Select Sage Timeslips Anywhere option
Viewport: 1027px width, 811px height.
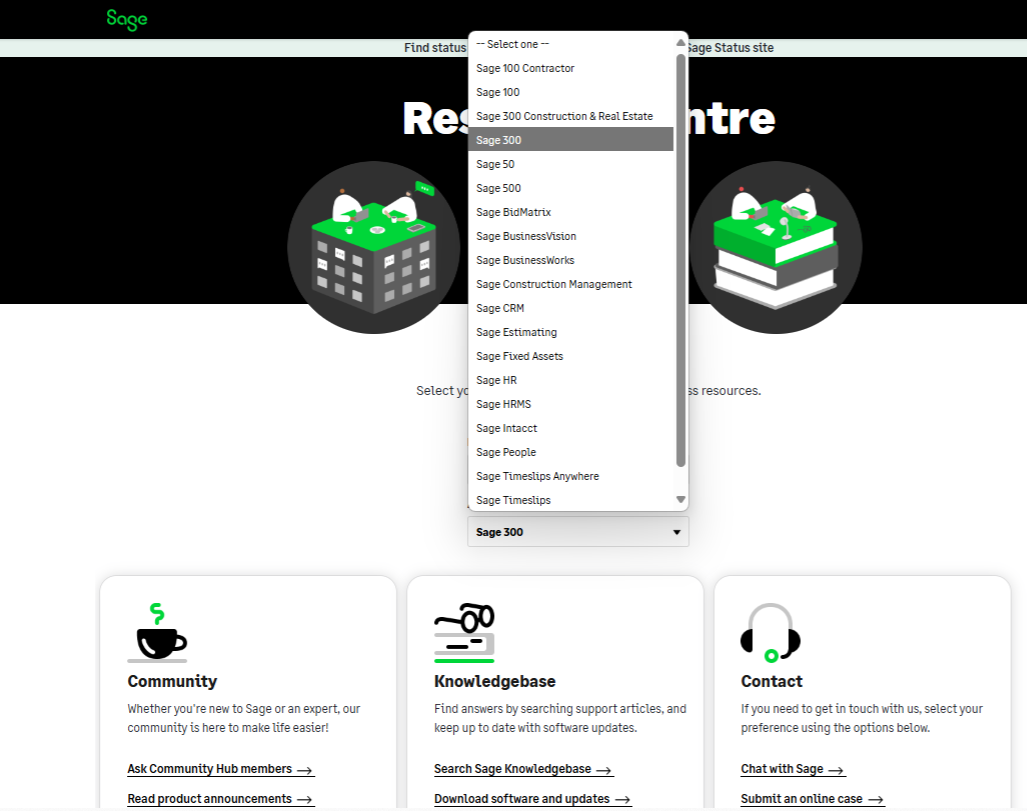point(570,476)
